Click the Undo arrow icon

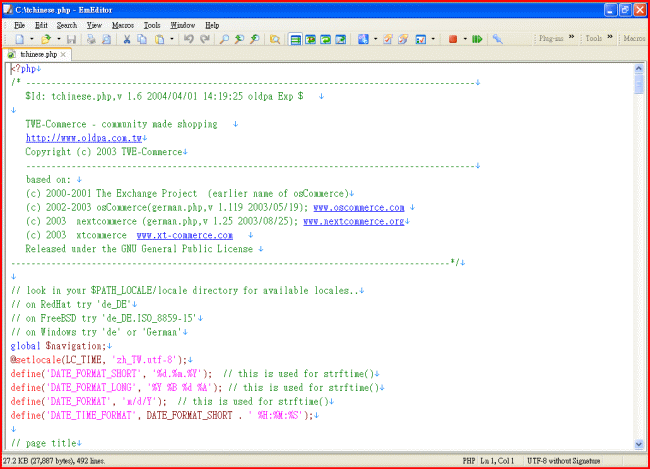tap(188, 39)
